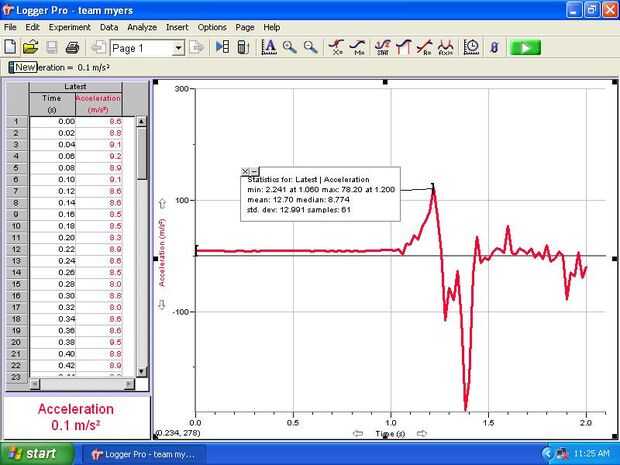The width and height of the screenshot is (620, 465).
Task: Go to the next page arrow
Action: pyautogui.click(x=197, y=48)
